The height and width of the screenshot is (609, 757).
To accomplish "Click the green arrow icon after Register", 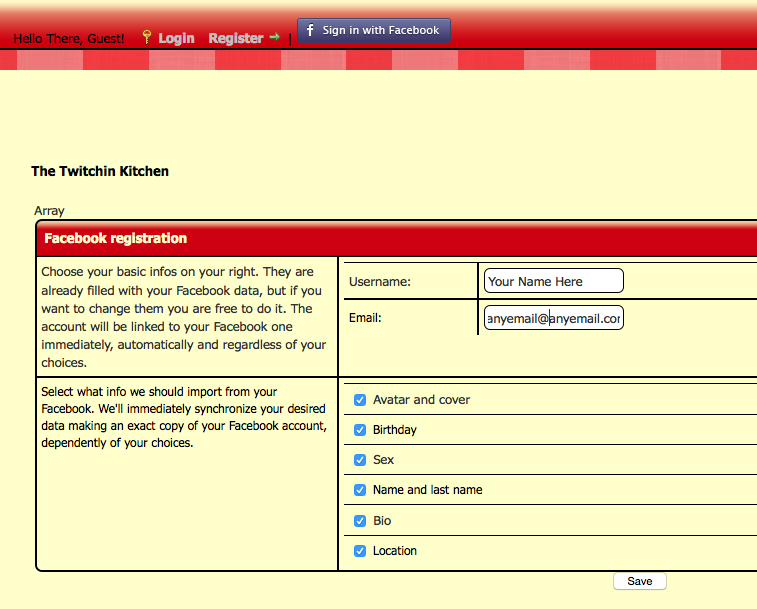I will click(x=274, y=37).
